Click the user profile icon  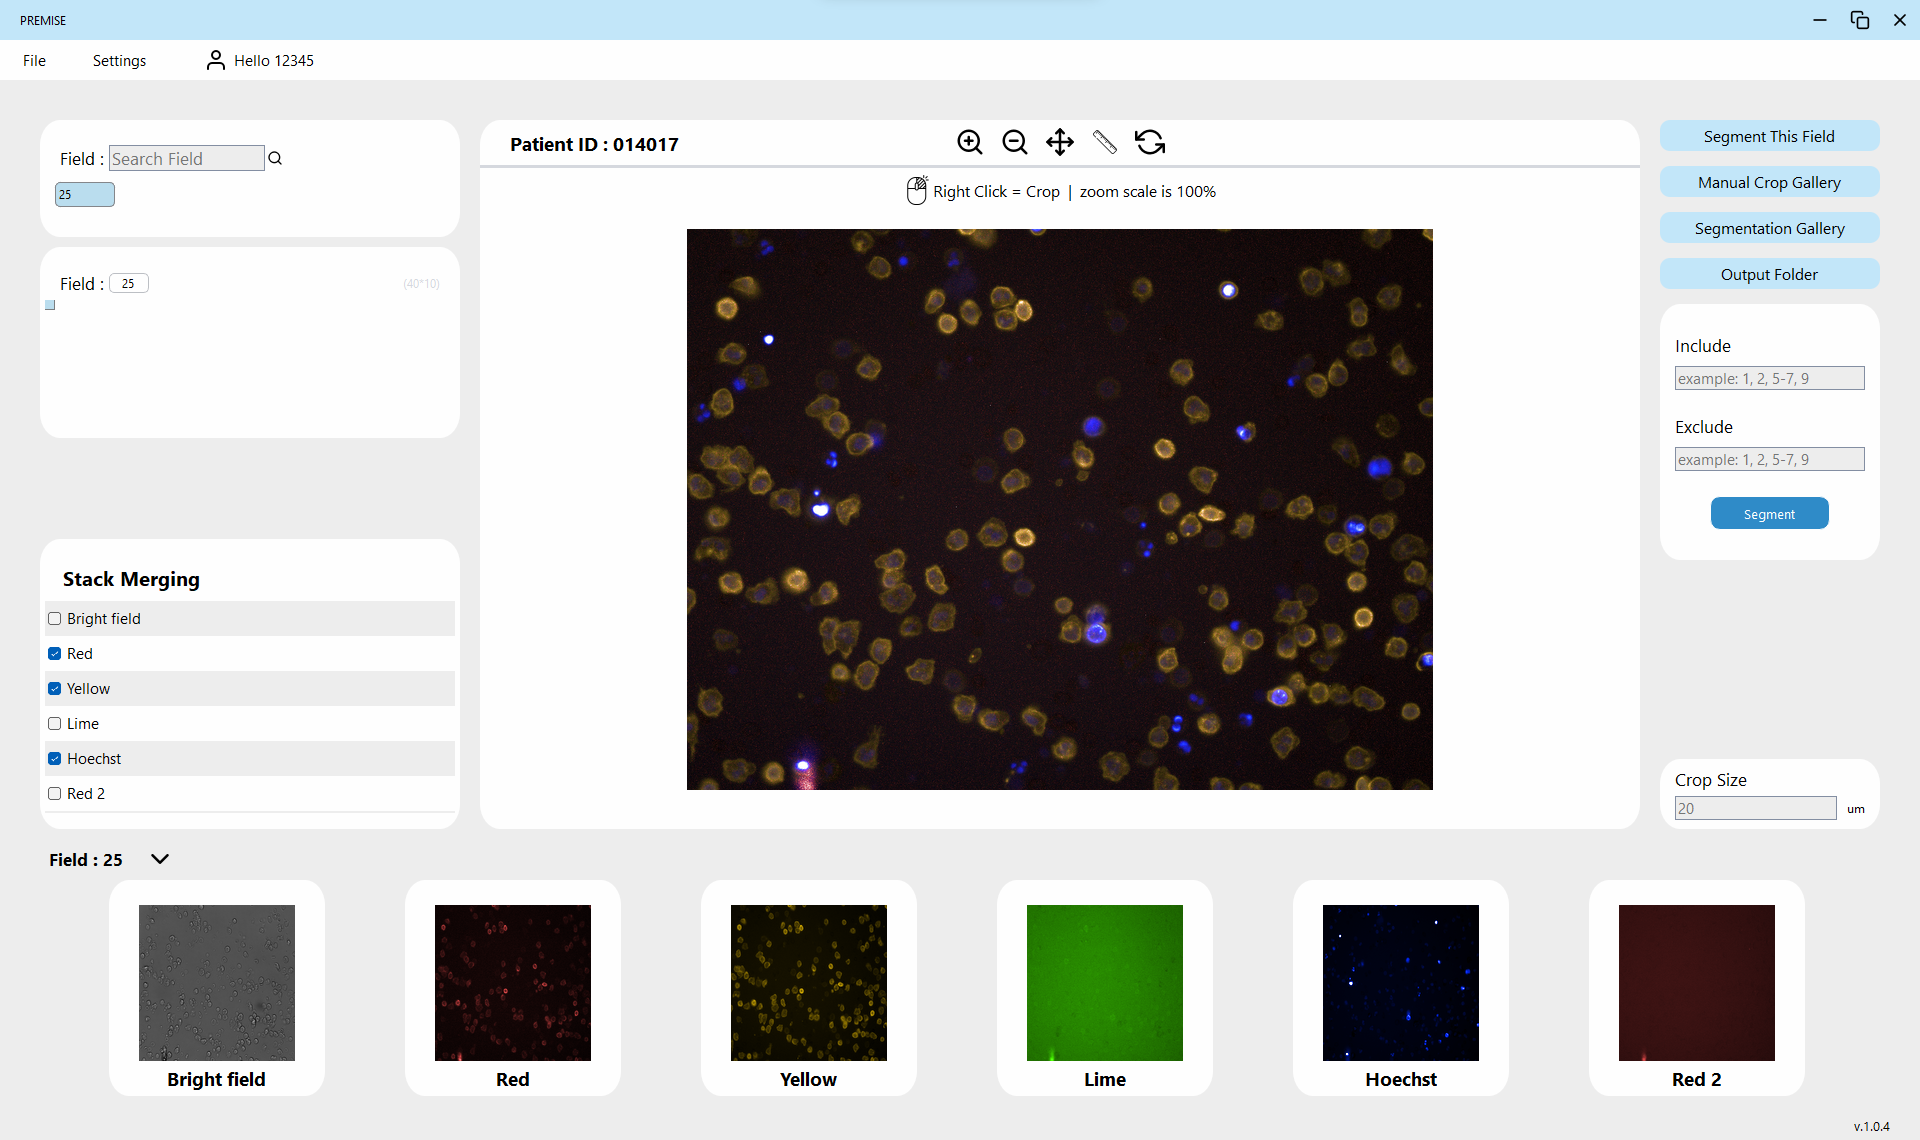pyautogui.click(x=215, y=60)
